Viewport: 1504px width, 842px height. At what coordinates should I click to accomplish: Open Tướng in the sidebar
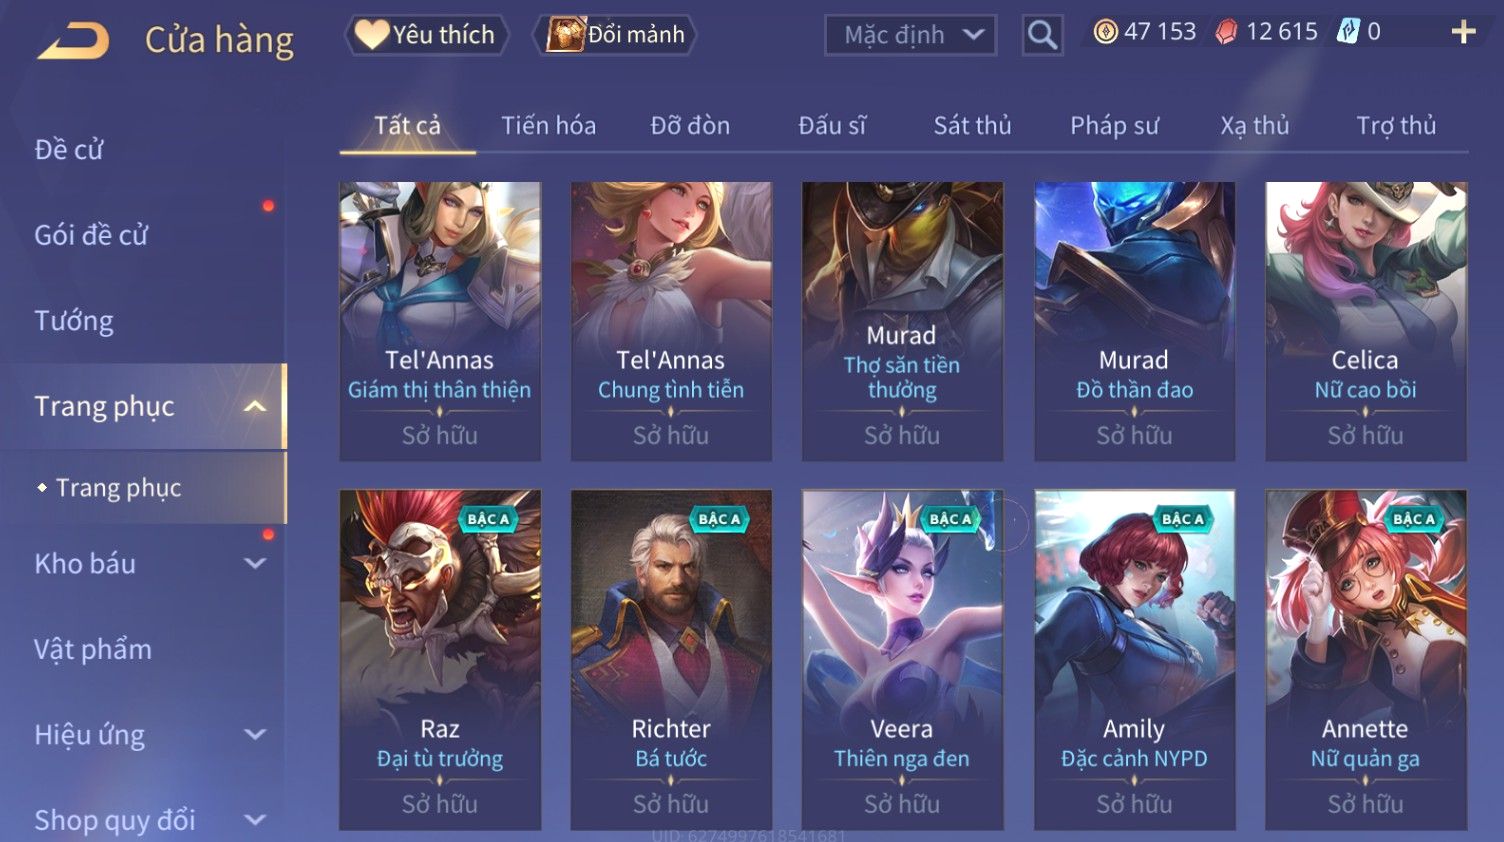(74, 321)
